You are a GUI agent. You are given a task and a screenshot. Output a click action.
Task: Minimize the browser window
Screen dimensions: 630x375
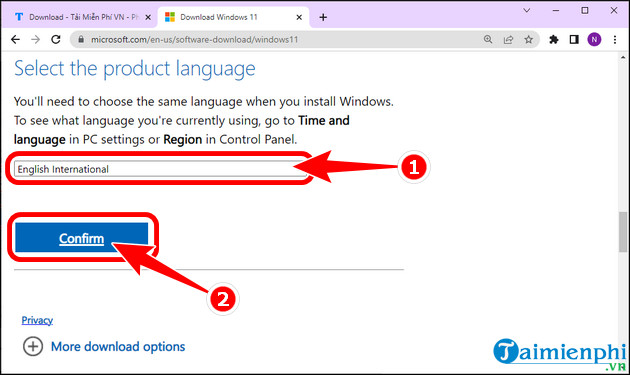(556, 11)
